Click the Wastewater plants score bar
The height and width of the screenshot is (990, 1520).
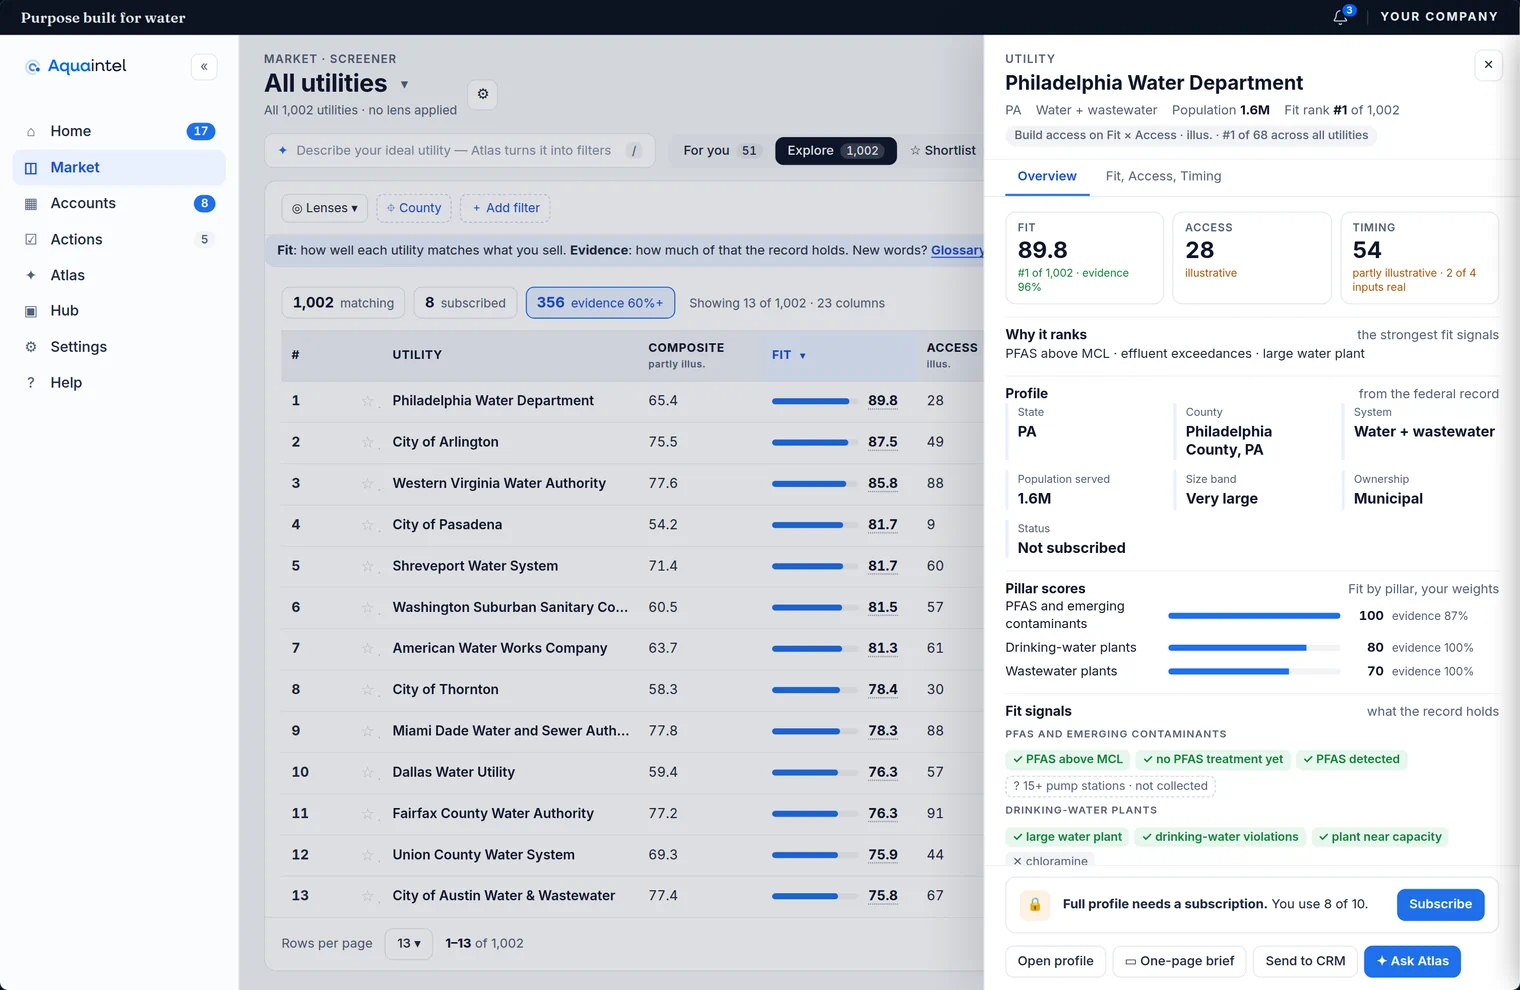pyautogui.click(x=1254, y=672)
